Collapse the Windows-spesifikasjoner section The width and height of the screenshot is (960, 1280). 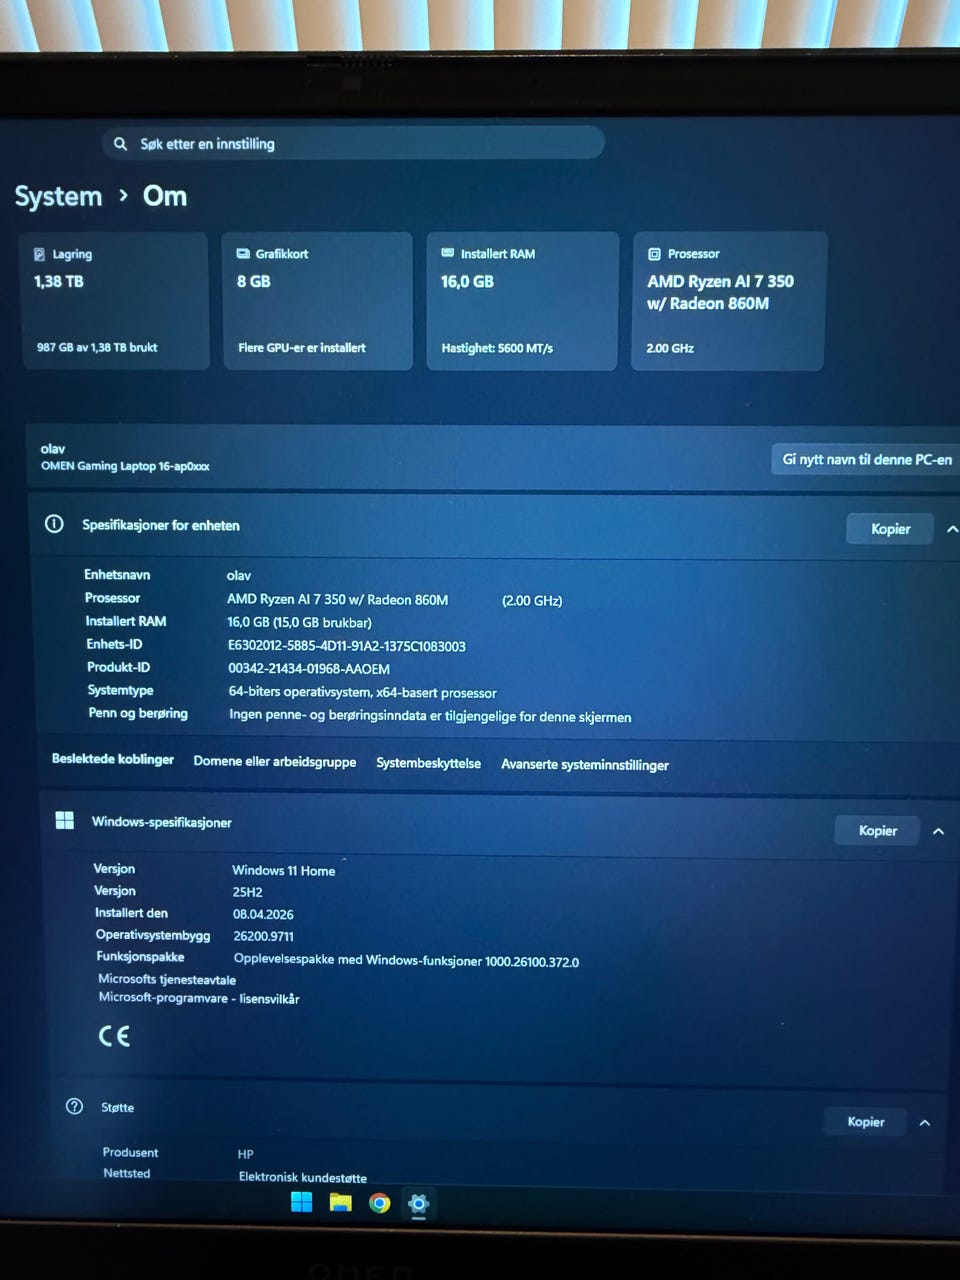coord(938,831)
